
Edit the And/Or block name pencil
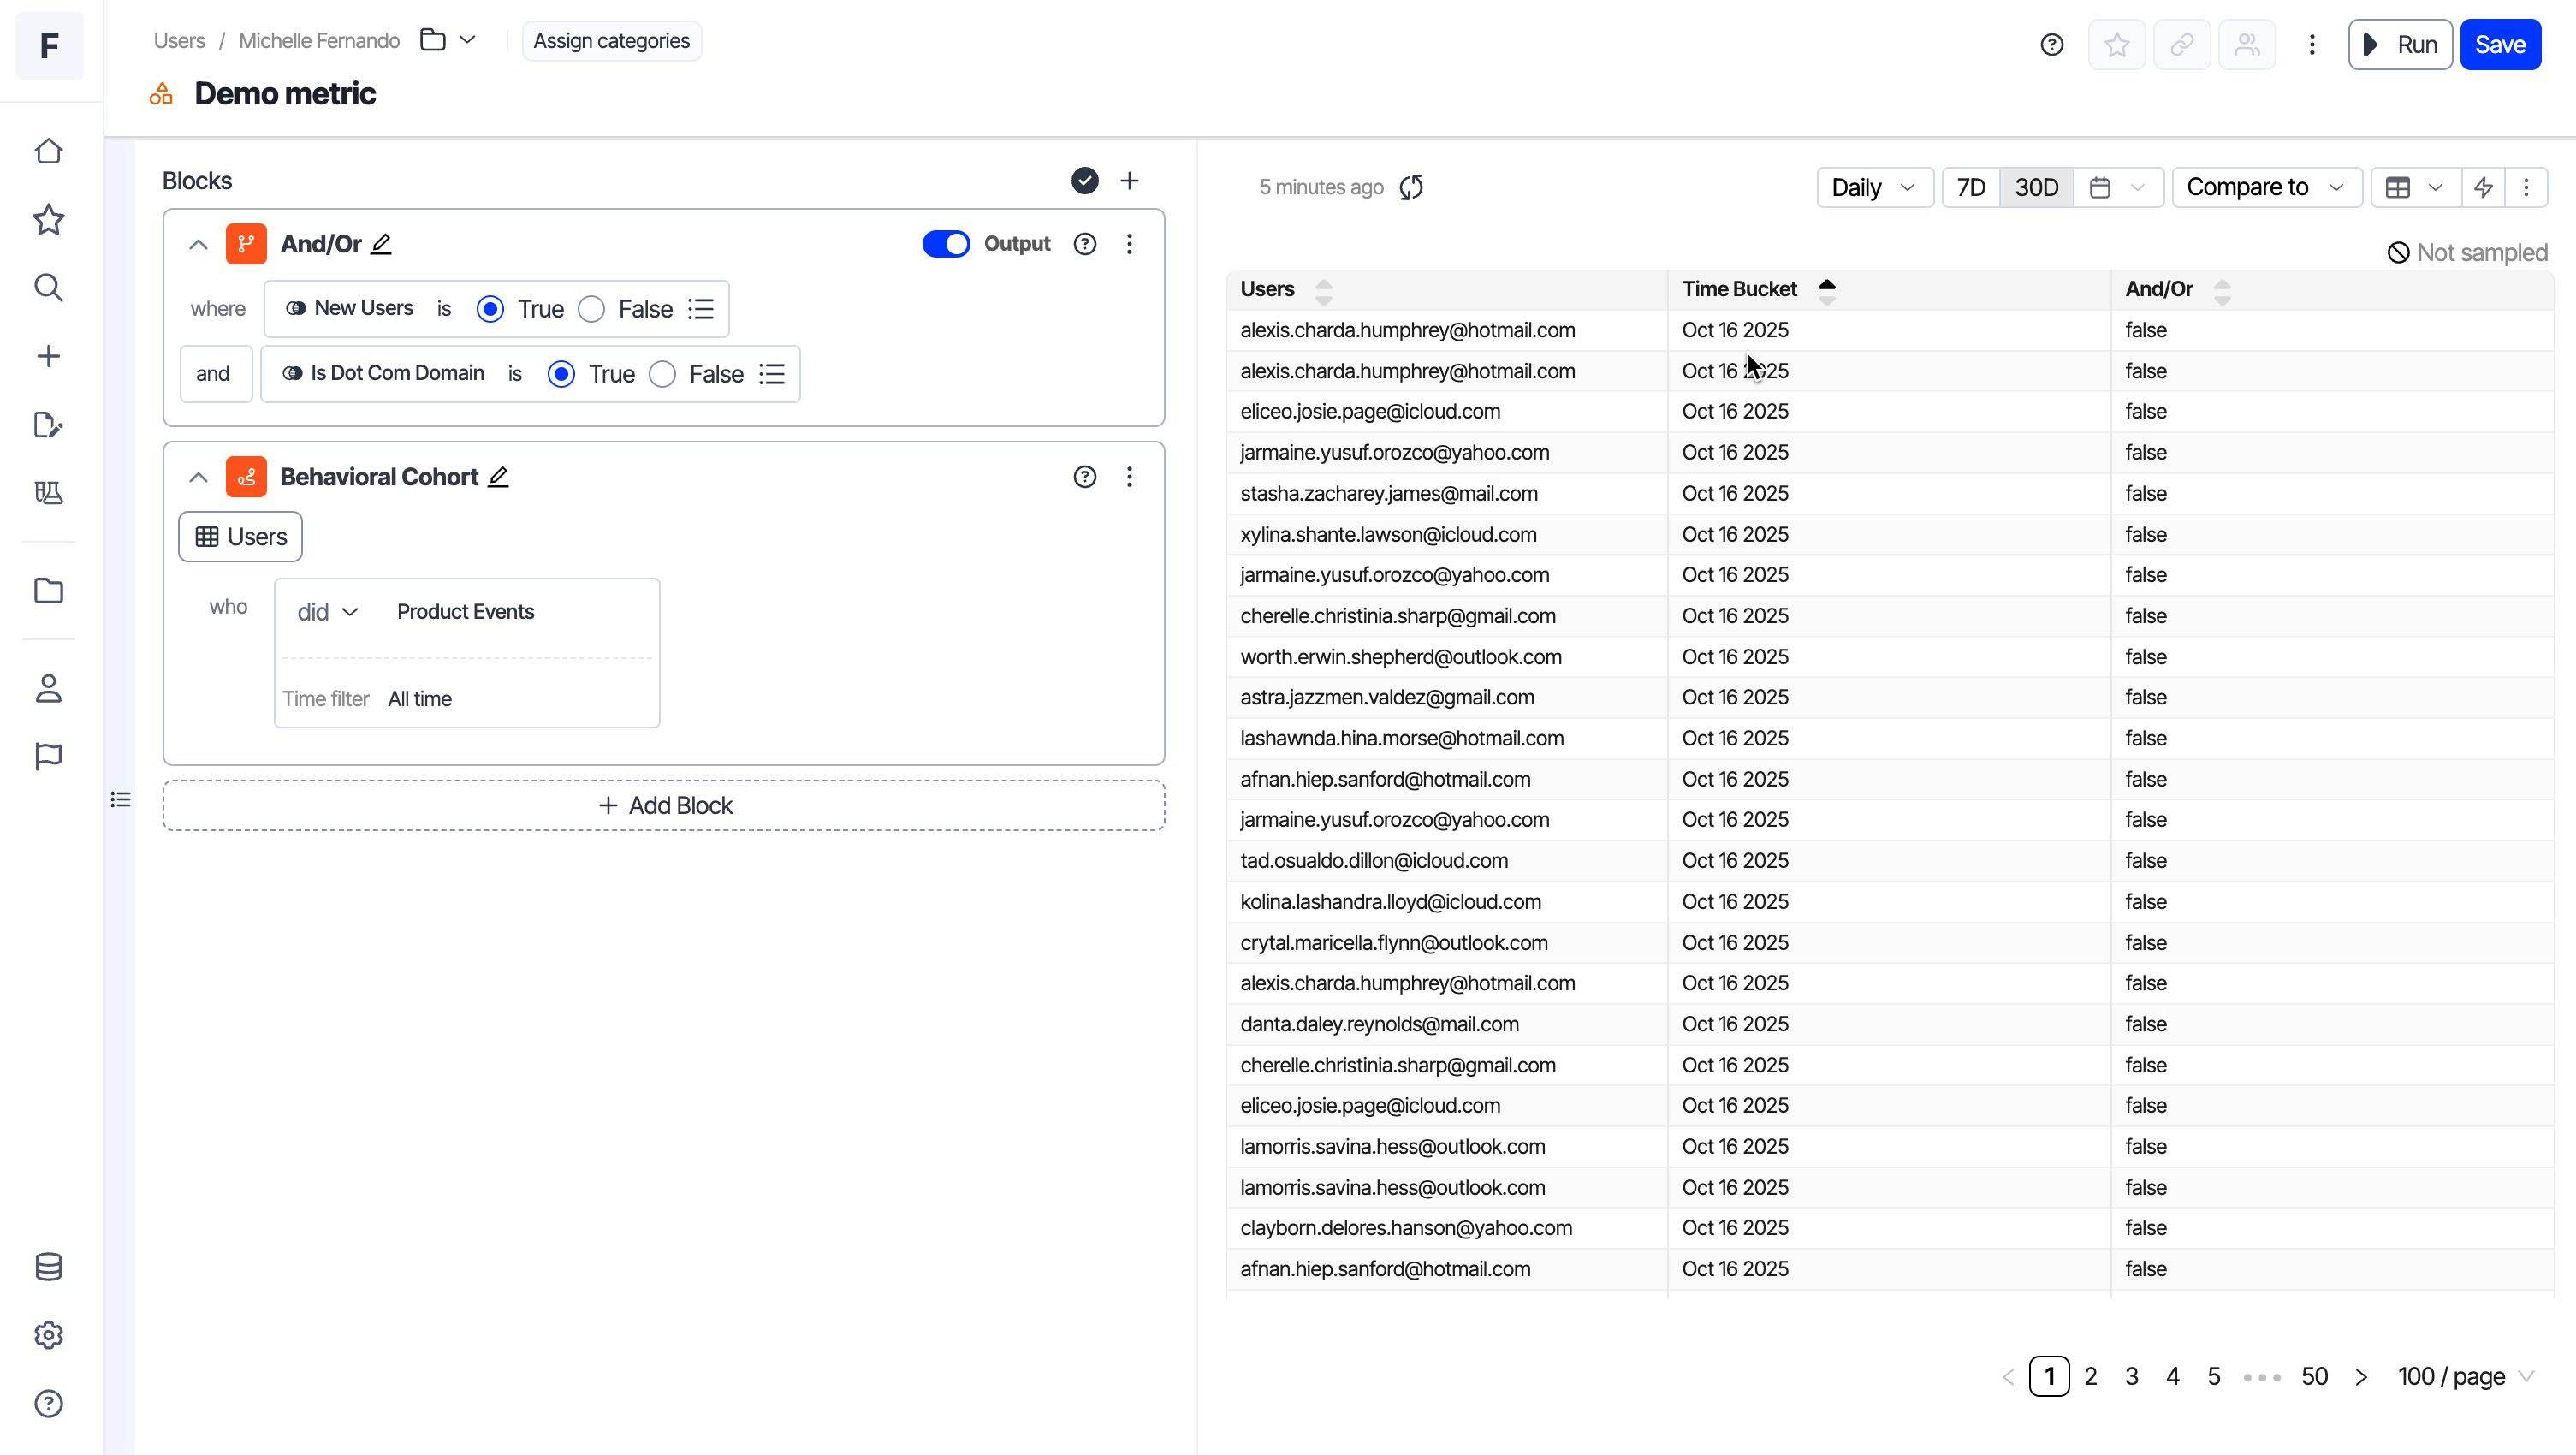[381, 244]
